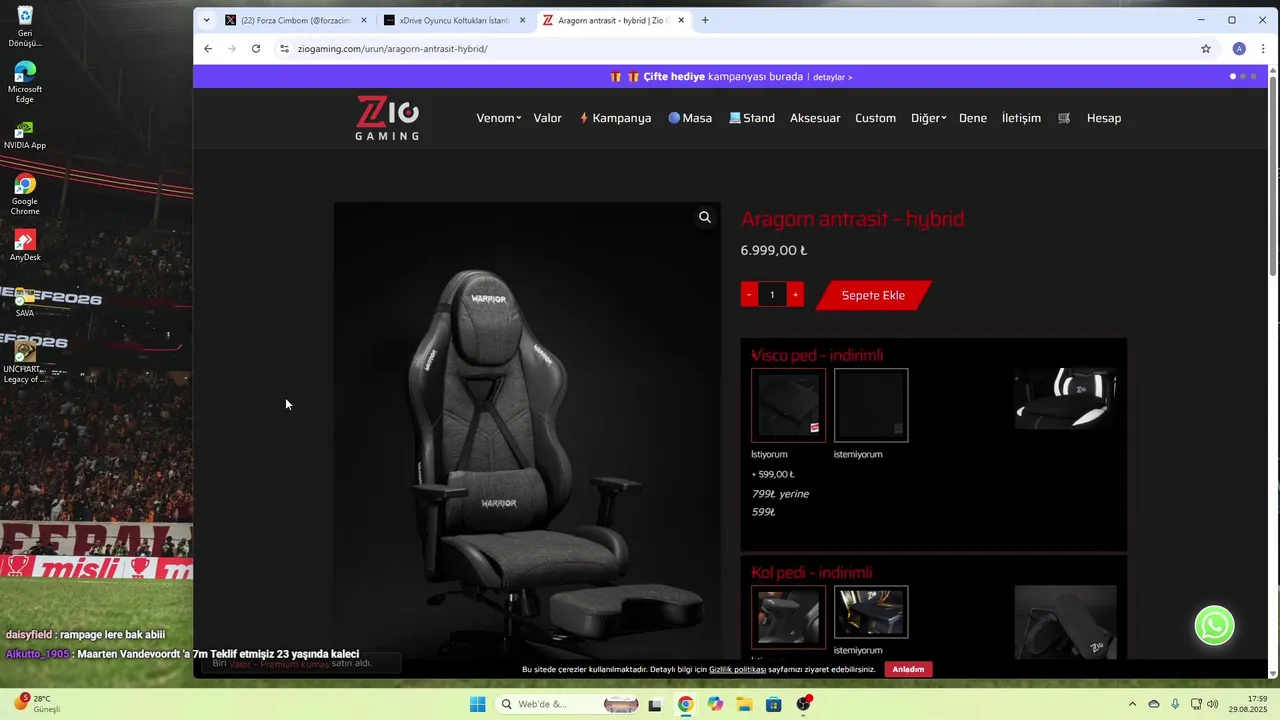Add product with Sepete Ekle button

(873, 295)
